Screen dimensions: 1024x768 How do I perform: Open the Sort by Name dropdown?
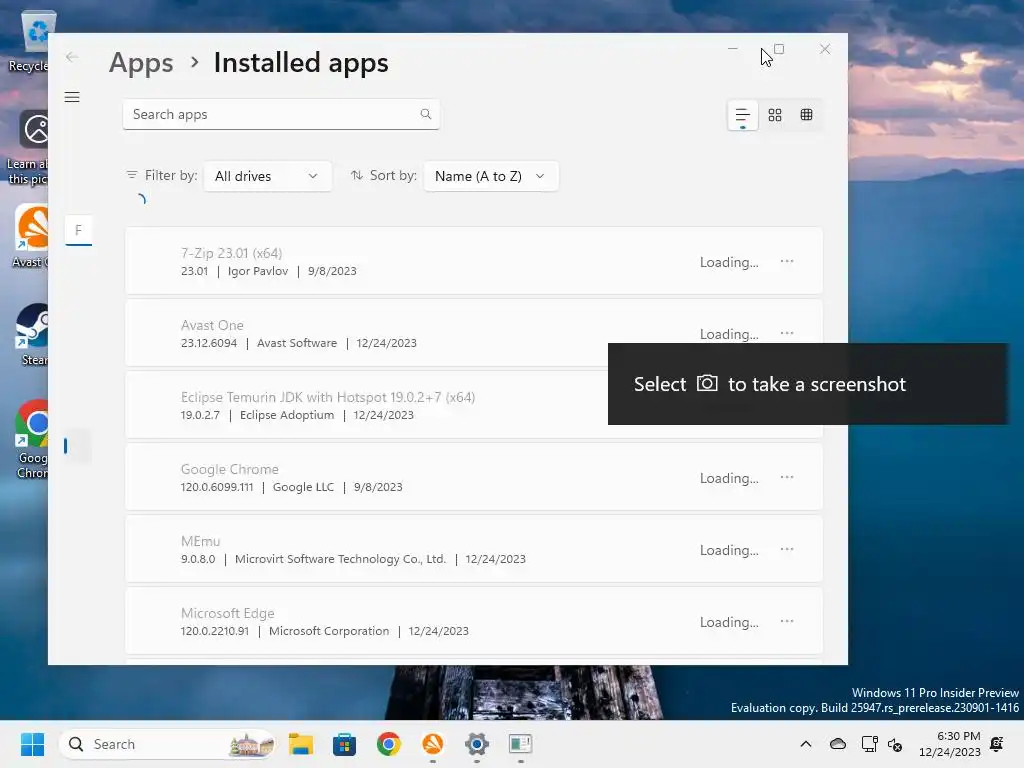[x=491, y=176]
